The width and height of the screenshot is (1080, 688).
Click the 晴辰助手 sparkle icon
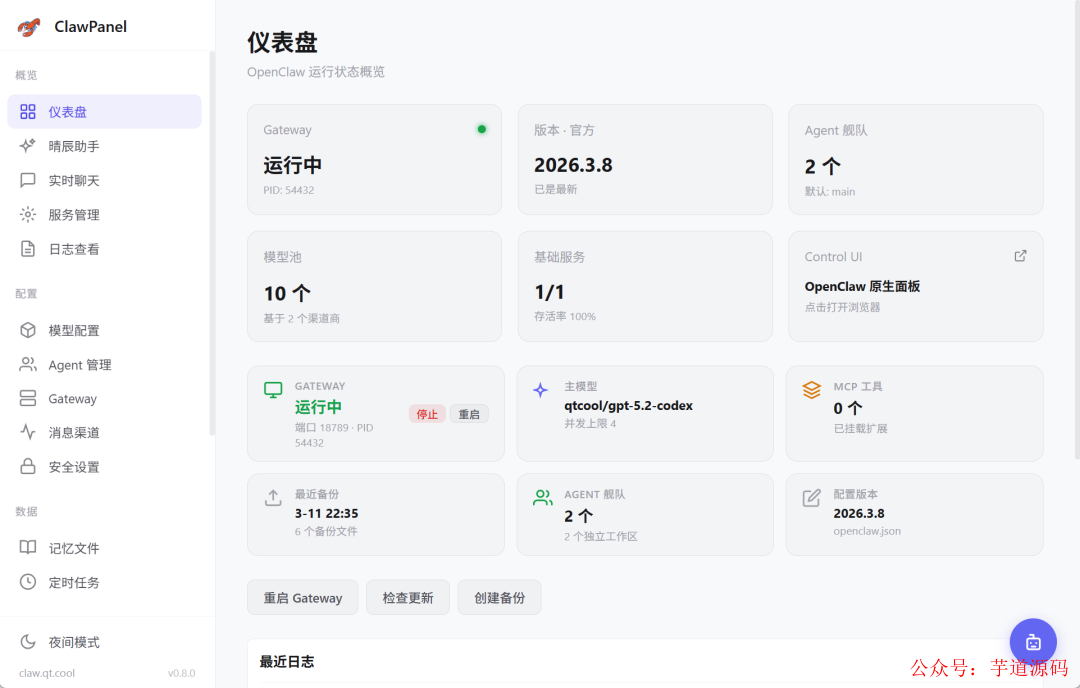pos(28,146)
